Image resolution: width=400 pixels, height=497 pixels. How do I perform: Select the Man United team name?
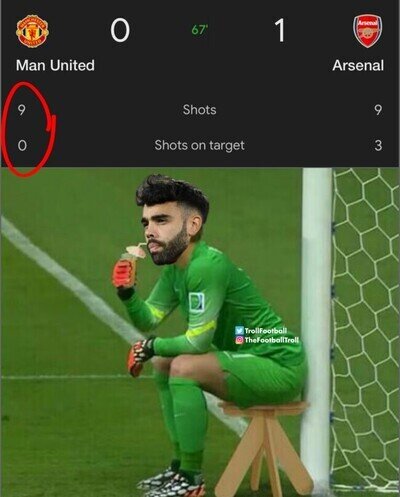[55, 65]
